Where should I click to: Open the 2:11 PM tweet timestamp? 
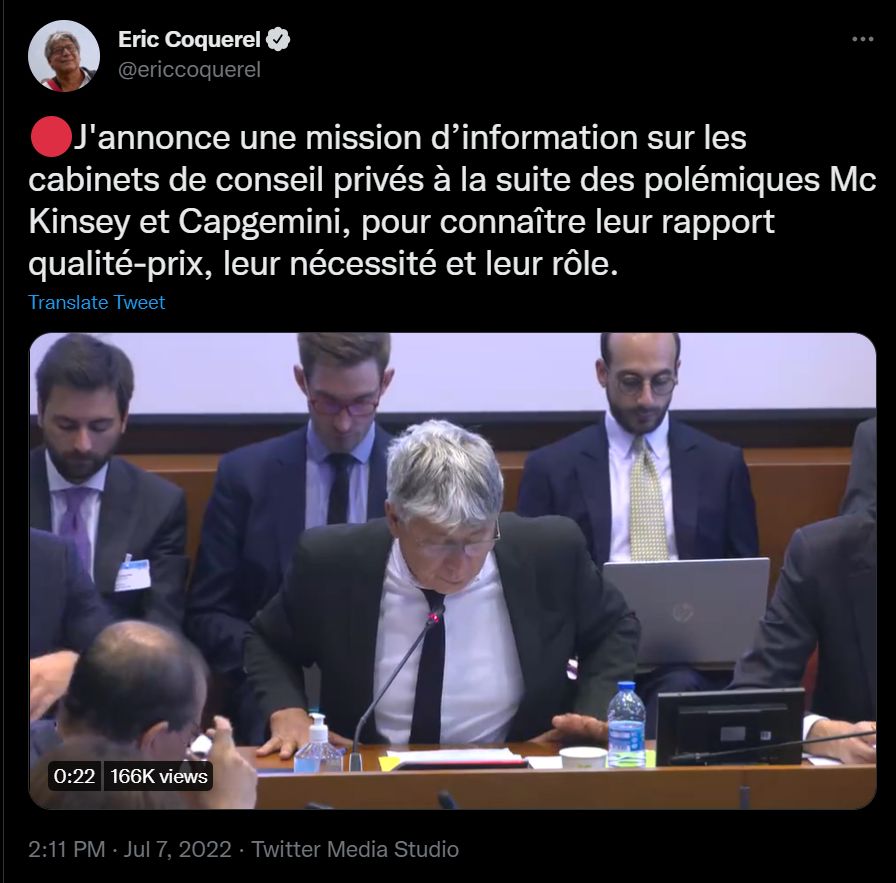coord(67,849)
